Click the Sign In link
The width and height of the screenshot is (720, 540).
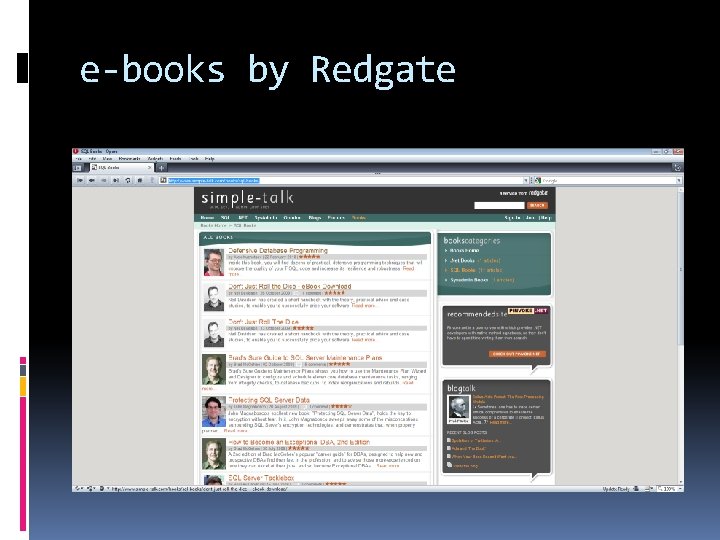point(512,218)
